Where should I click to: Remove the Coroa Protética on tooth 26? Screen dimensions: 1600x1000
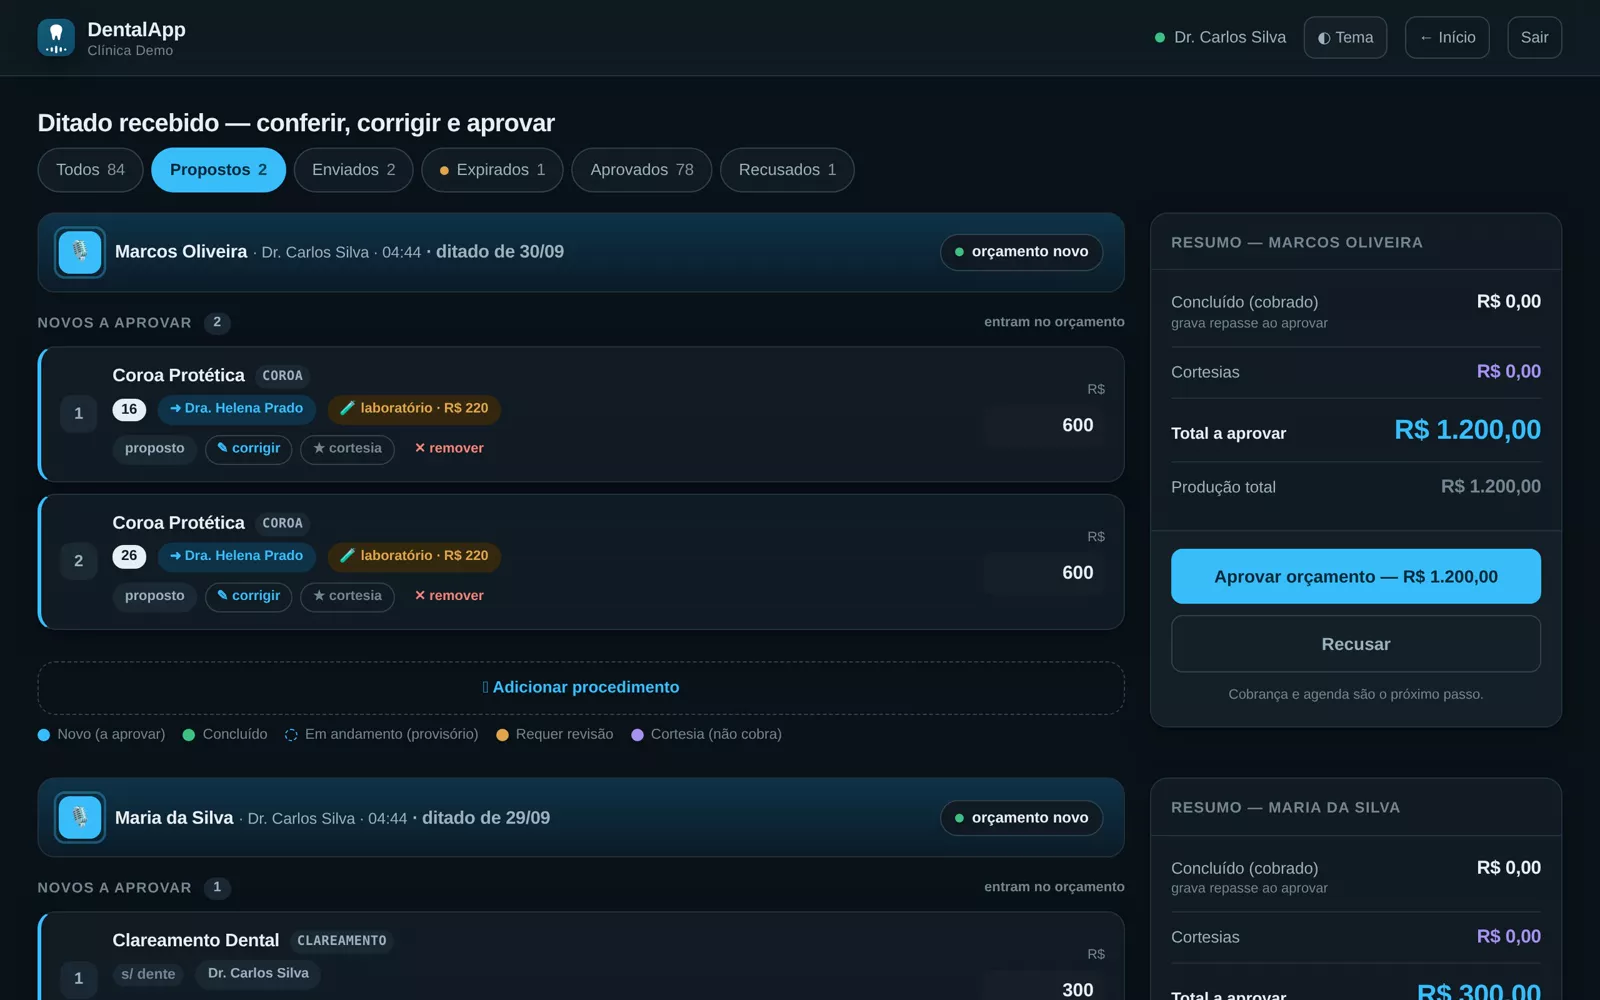(449, 596)
